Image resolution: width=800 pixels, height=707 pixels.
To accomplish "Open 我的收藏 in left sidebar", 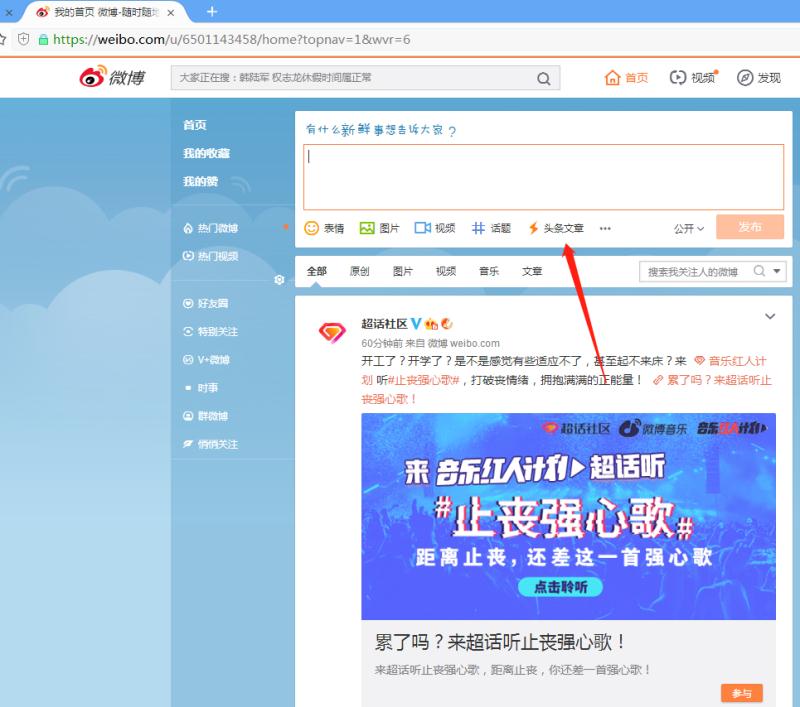I will [206, 153].
